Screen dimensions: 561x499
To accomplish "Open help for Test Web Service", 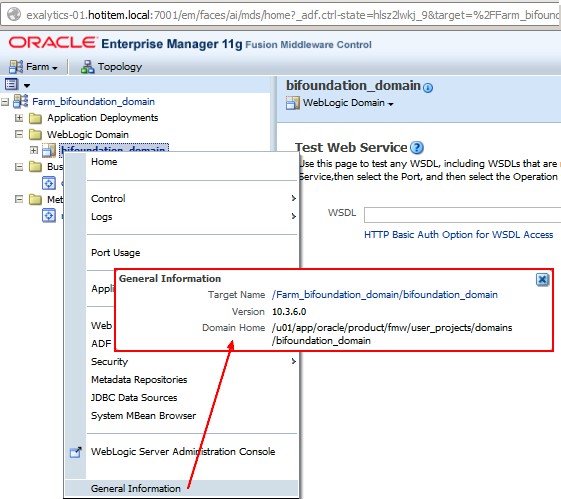I will 417,147.
